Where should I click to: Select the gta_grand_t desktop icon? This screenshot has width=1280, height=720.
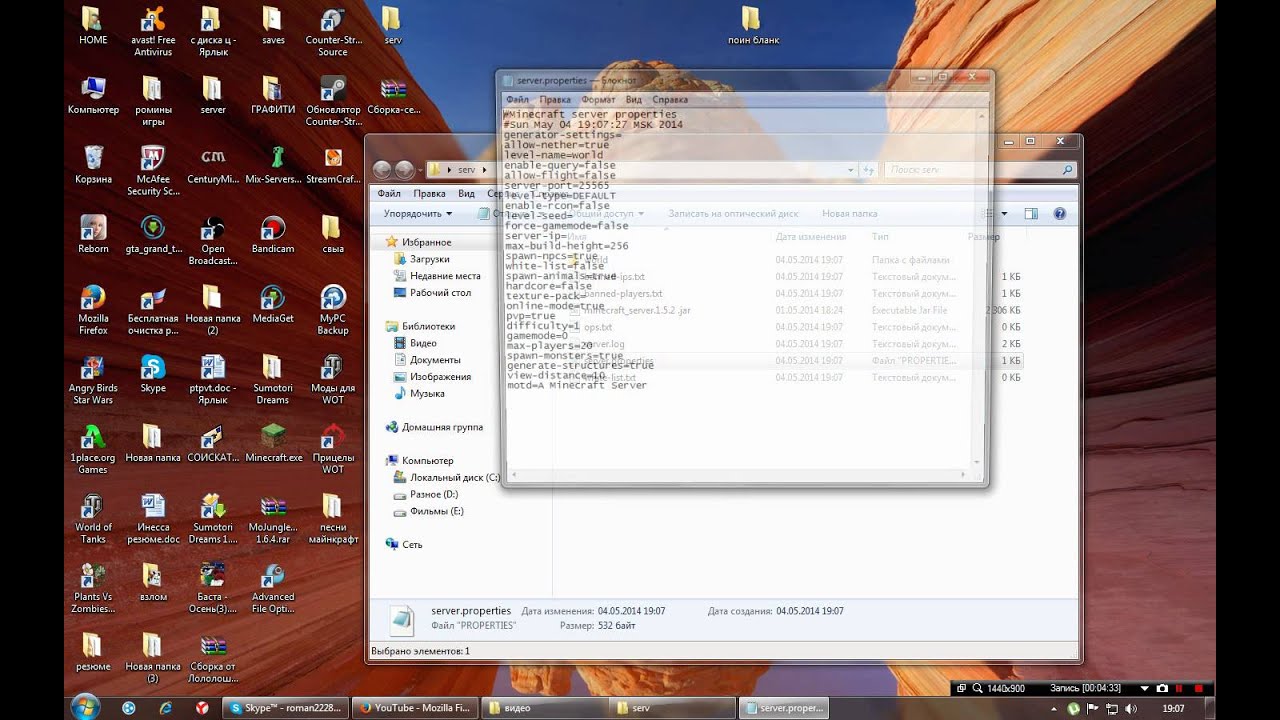pos(153,235)
